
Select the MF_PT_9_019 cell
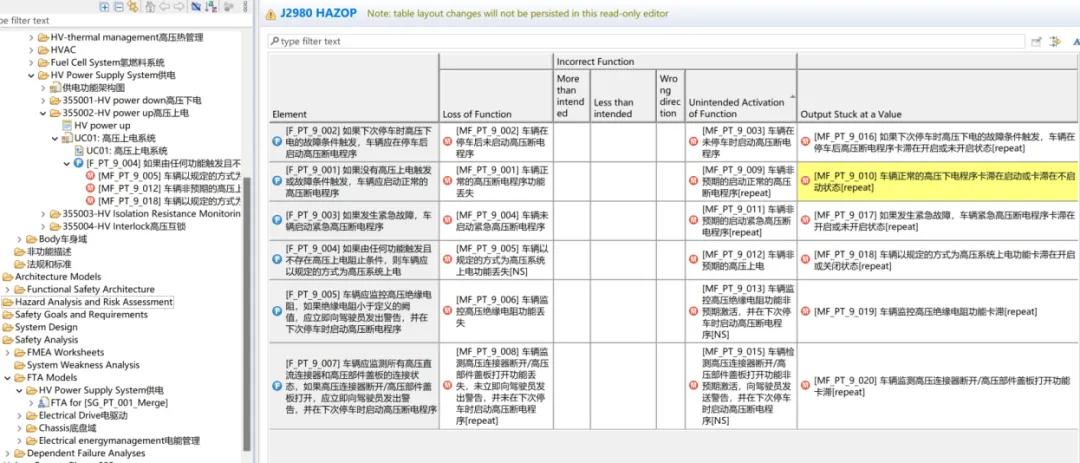[x=938, y=311]
